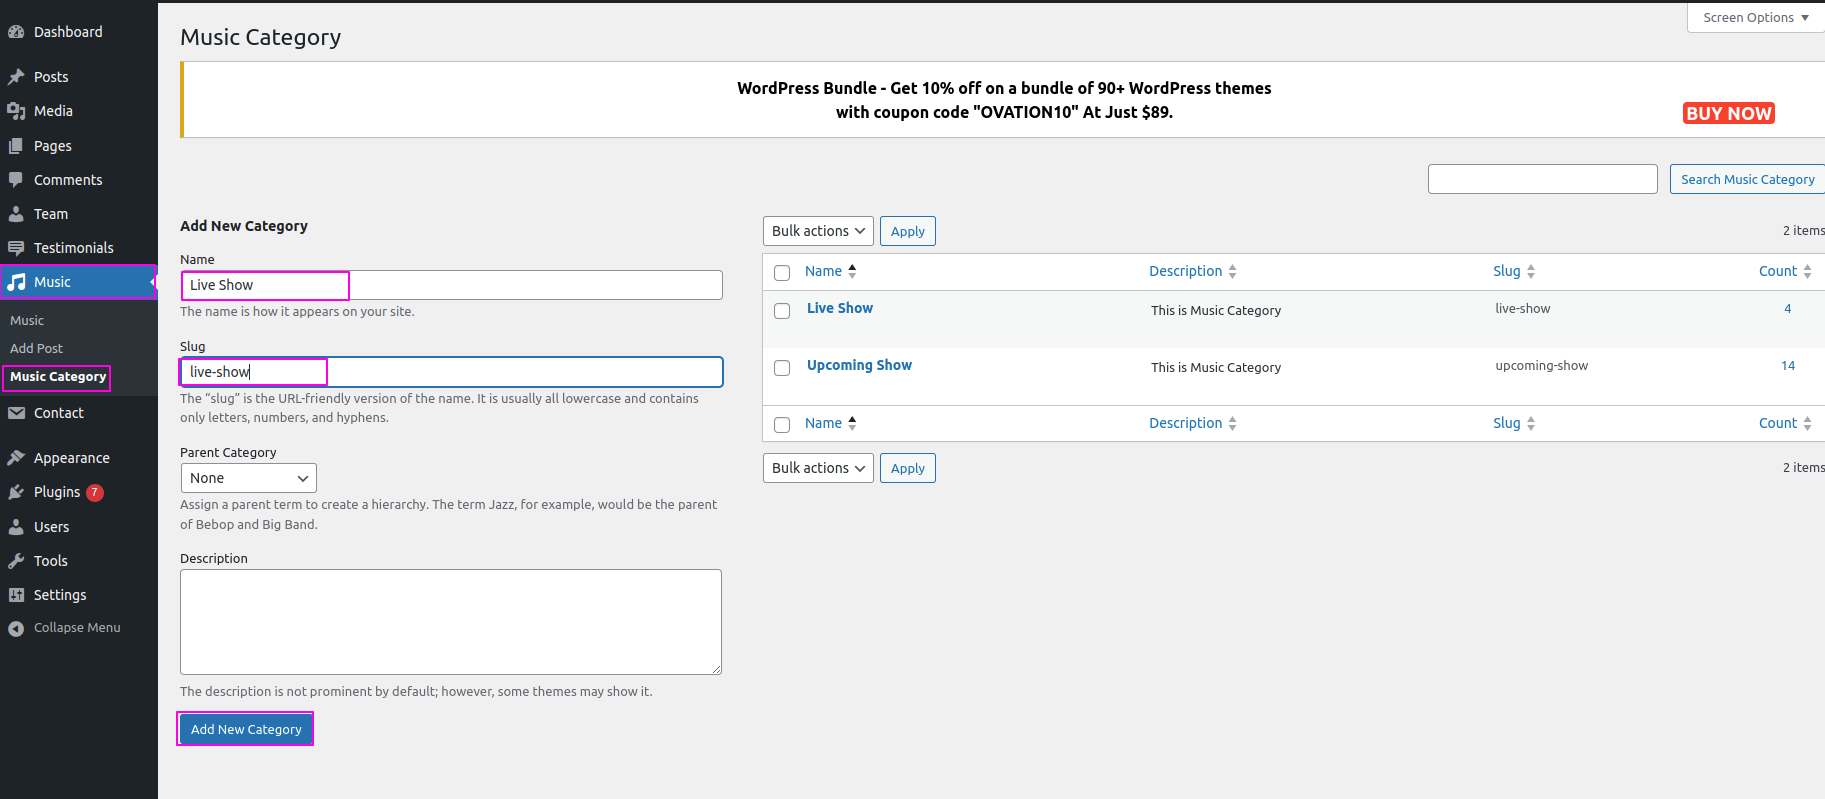
Task: Check the select-all checkbox in table footer
Action: pyautogui.click(x=782, y=424)
